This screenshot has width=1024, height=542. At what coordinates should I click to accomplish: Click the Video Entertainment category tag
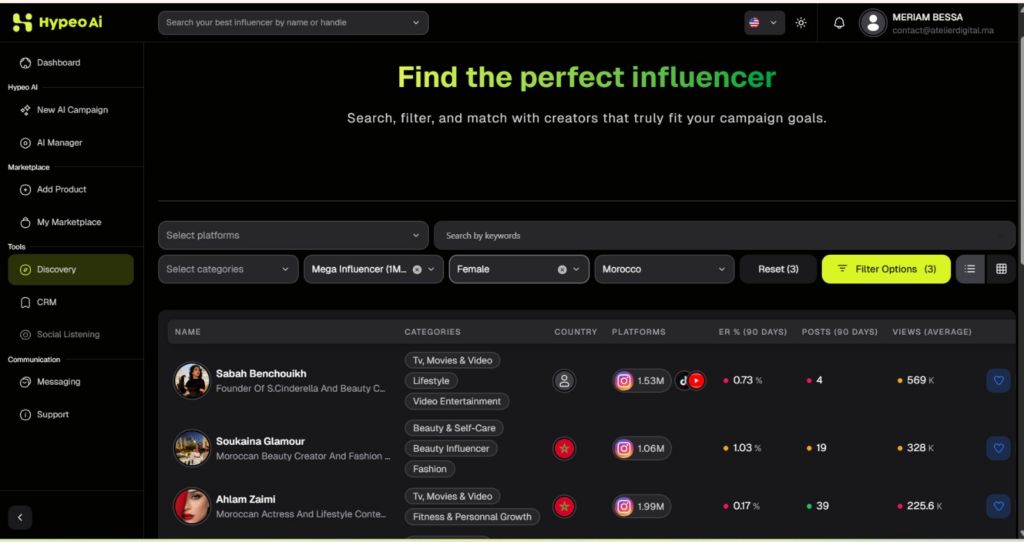click(x=456, y=401)
